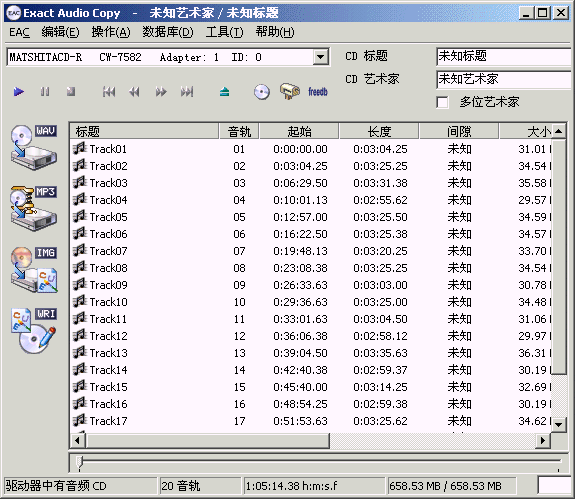This screenshot has height=499, width=575.
Task: Click the track list scroll down arrow
Action: point(558,425)
